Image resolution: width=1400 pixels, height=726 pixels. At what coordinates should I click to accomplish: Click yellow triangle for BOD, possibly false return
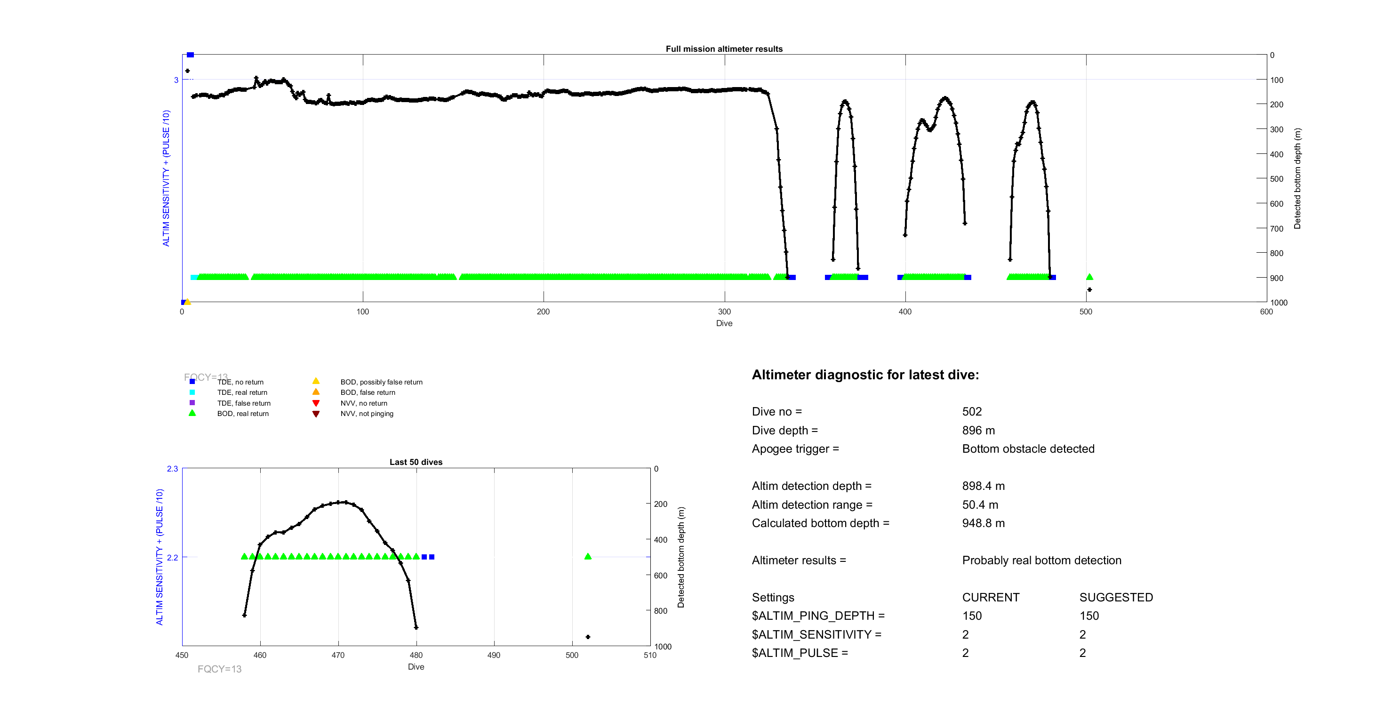pos(316,382)
